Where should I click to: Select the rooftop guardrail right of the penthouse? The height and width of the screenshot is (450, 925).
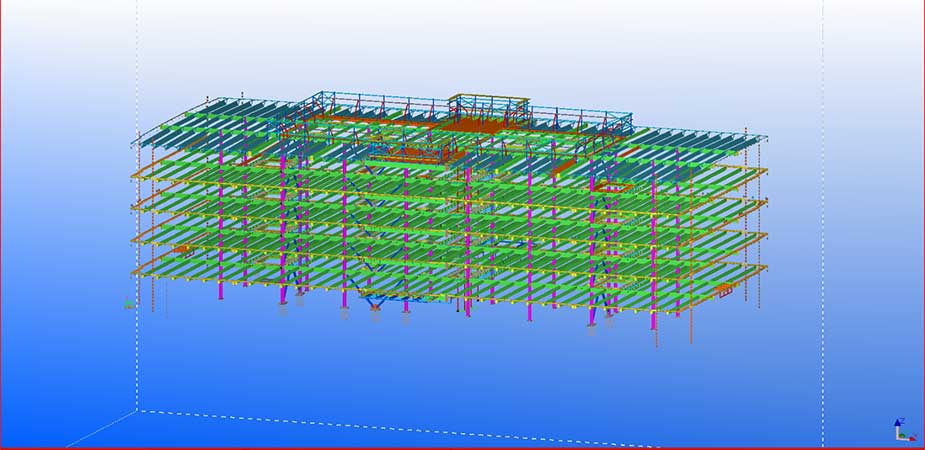(x=580, y=115)
